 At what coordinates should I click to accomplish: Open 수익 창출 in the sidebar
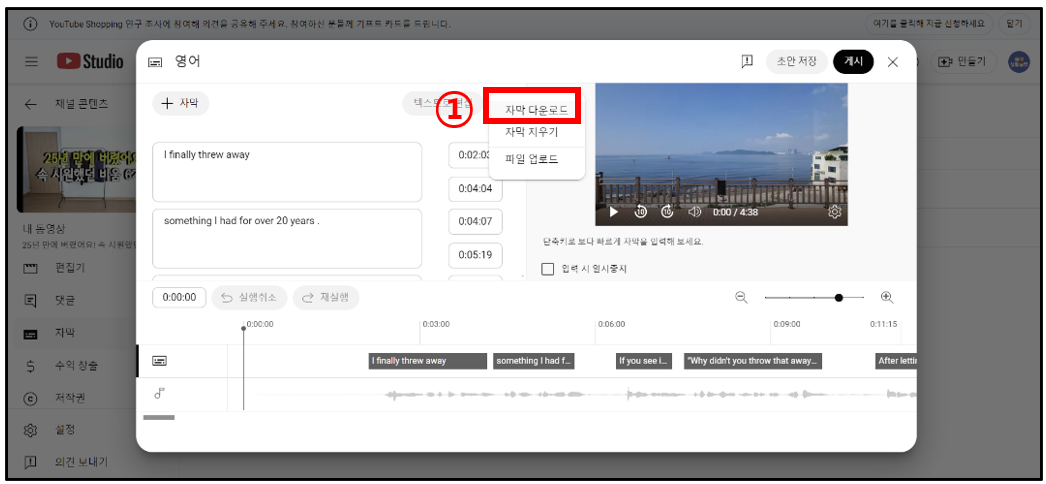pos(76,365)
